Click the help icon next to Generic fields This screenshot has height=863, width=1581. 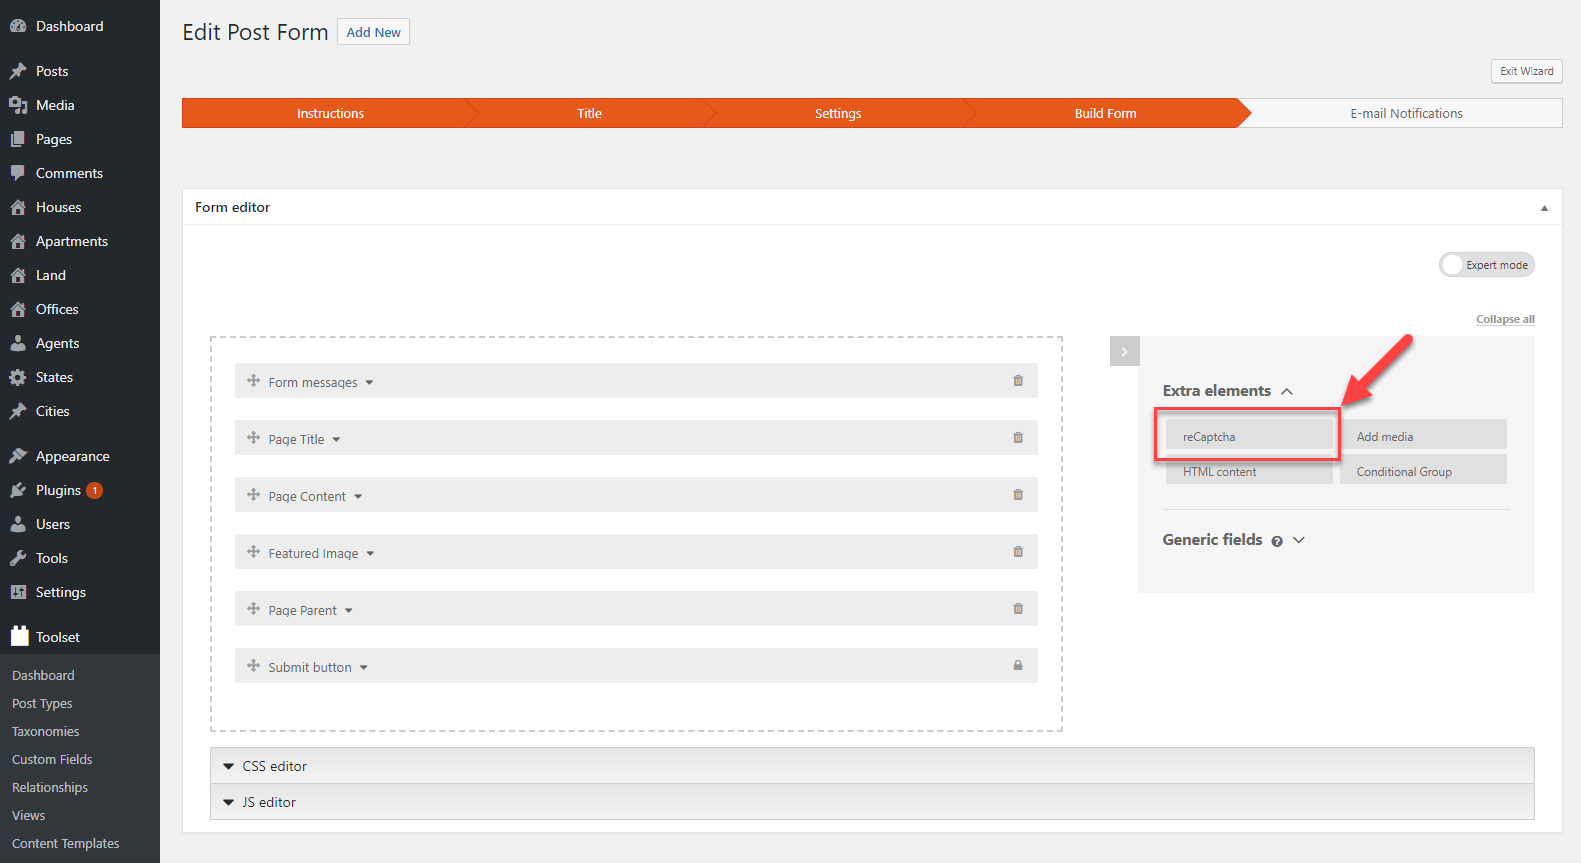tap(1277, 541)
